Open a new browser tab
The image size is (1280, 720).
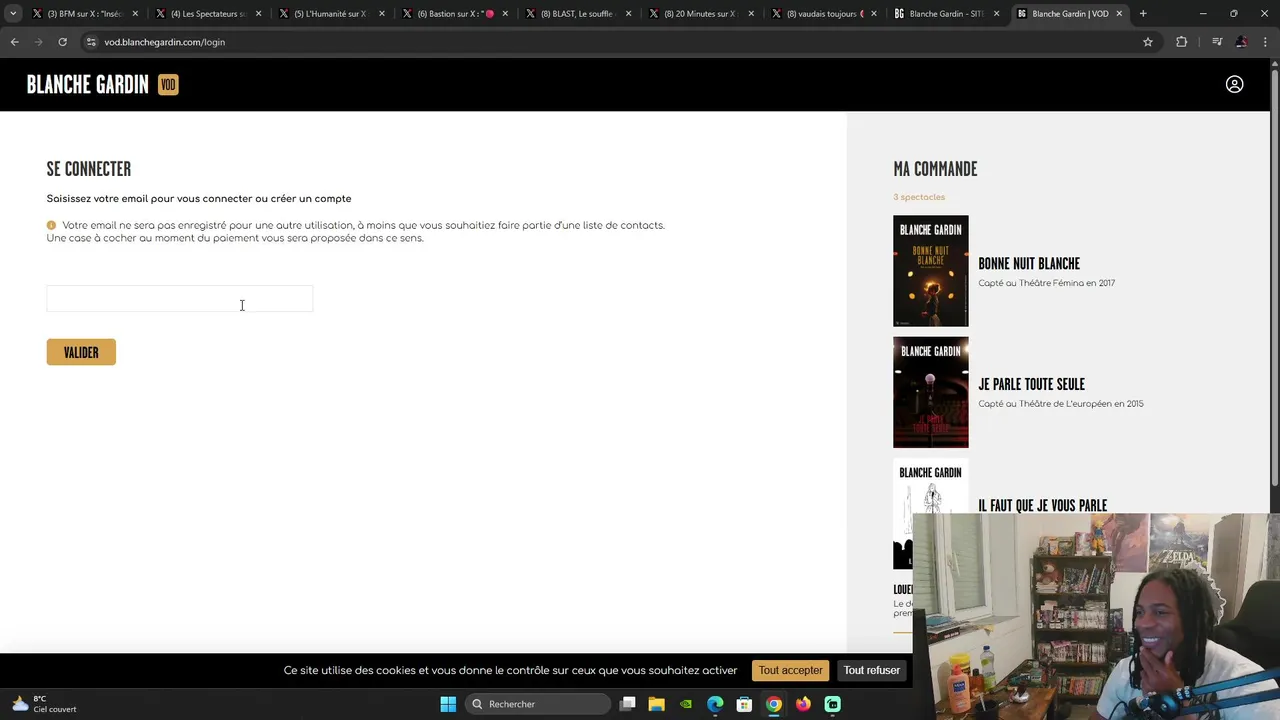click(x=1143, y=14)
